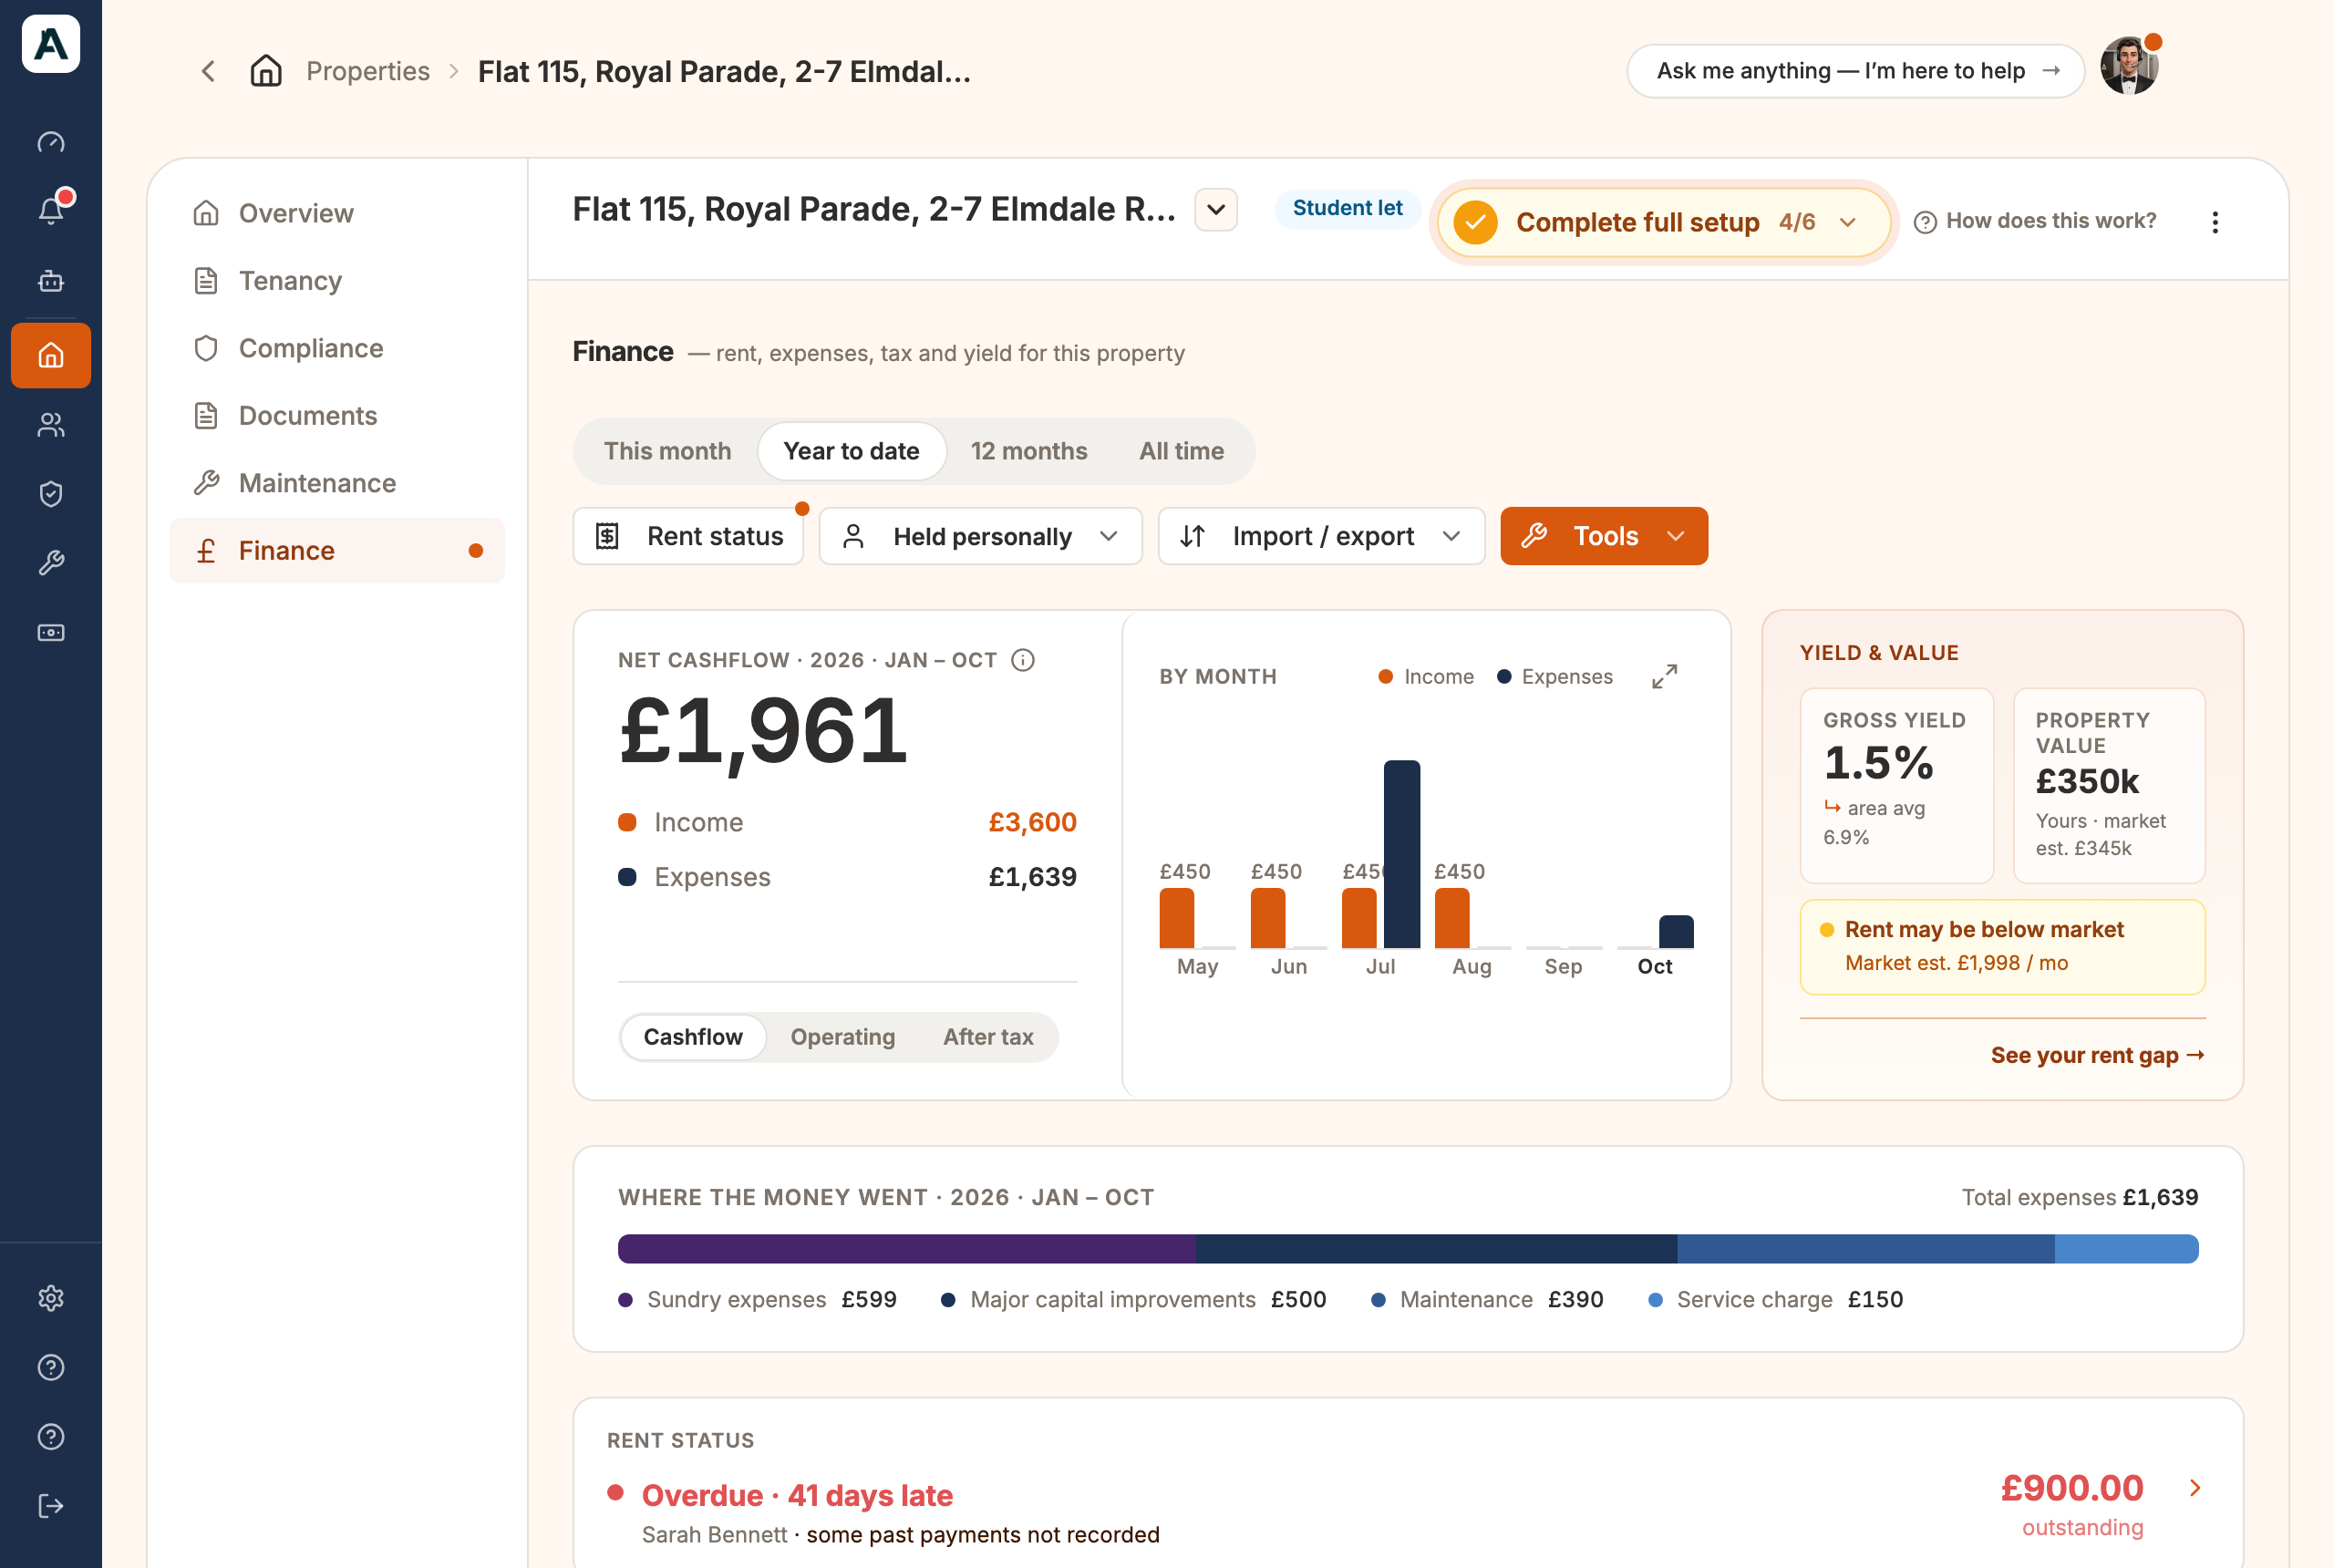Open the Import / export dropdown
Image resolution: width=2334 pixels, height=1568 pixels.
1321,537
